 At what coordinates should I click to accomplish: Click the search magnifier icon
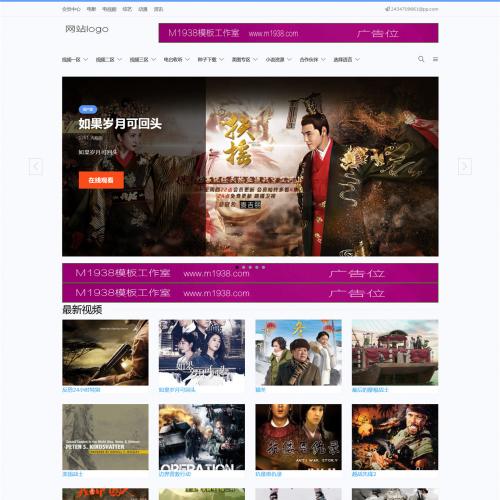click(421, 59)
